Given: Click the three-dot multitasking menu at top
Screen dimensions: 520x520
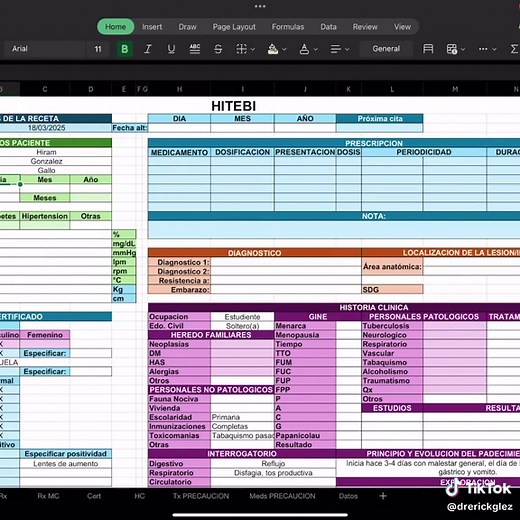Looking at the screenshot, I should pos(260,6).
